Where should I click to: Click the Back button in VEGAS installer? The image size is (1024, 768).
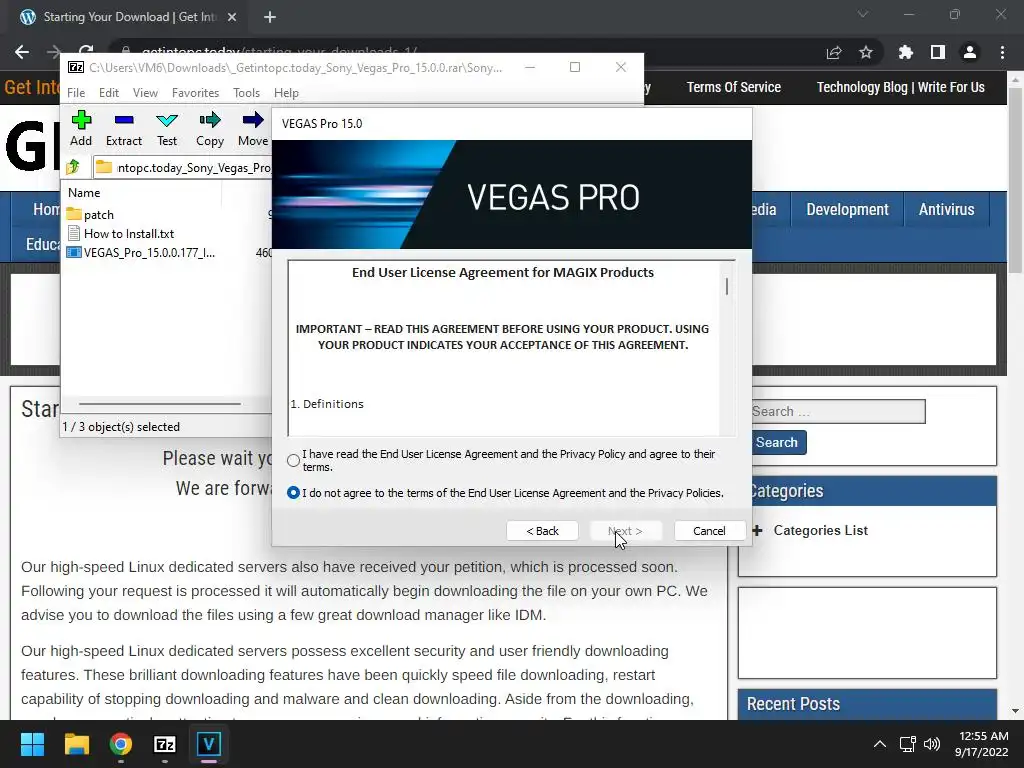coord(542,531)
